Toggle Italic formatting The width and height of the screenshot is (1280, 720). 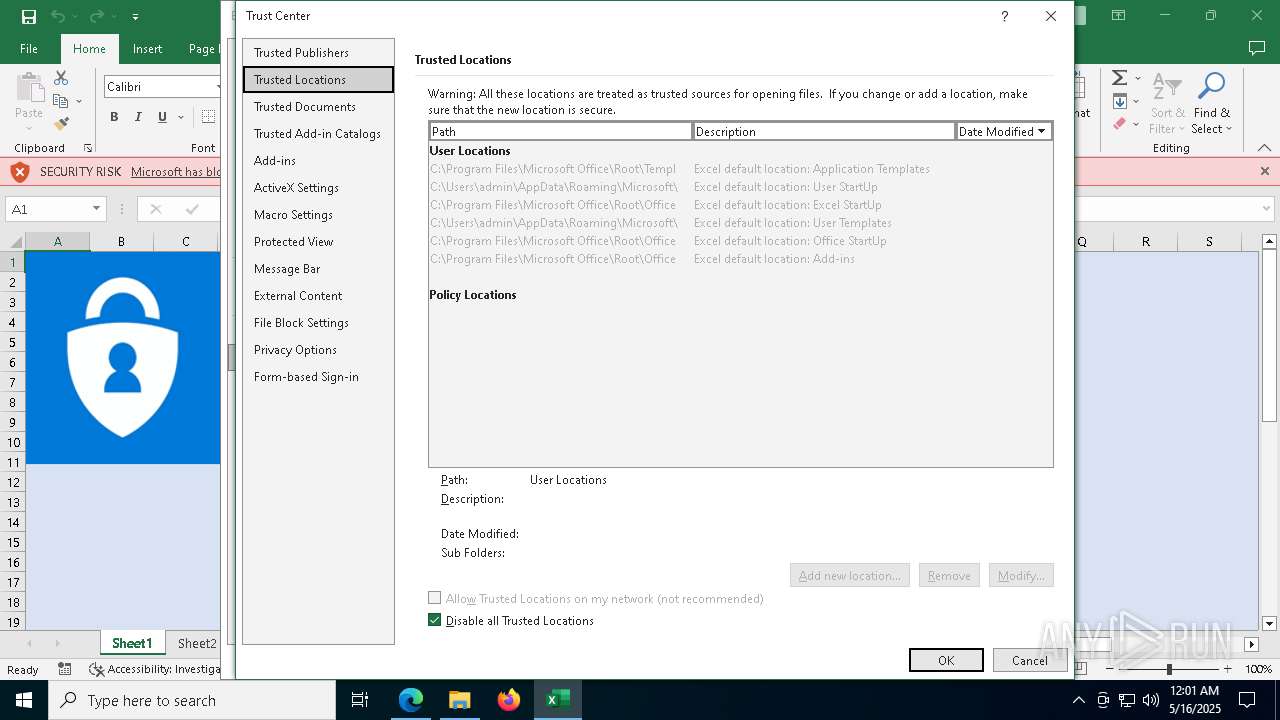[x=138, y=117]
